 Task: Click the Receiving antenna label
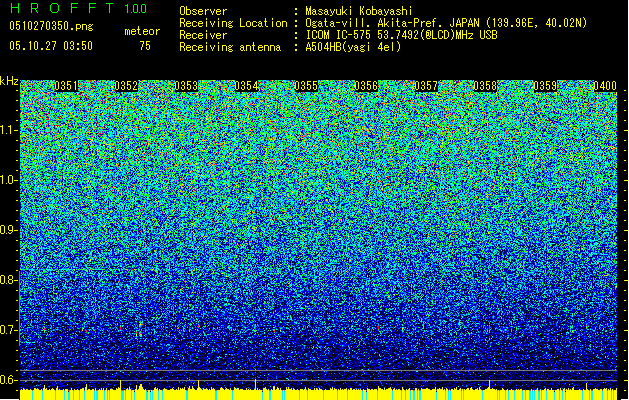tap(230, 47)
